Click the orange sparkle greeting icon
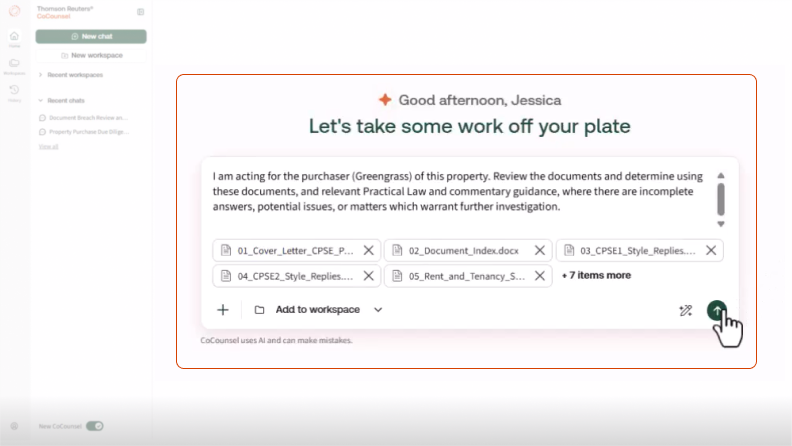 [x=385, y=100]
